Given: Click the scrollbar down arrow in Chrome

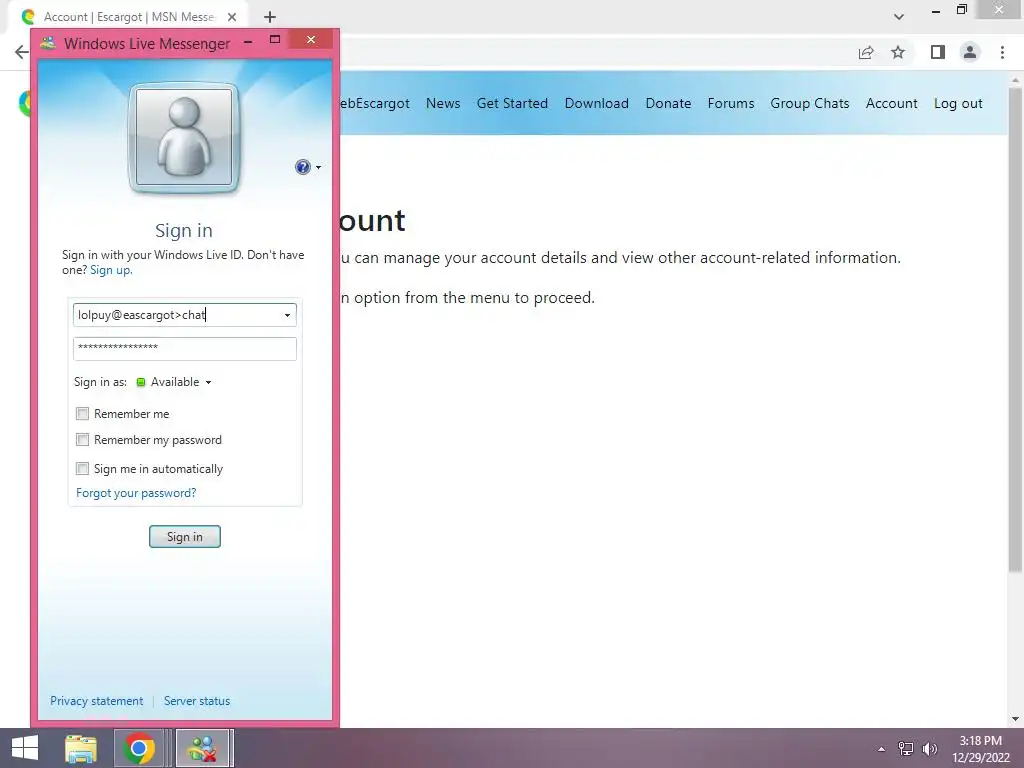Looking at the screenshot, I should pos(1015,718).
